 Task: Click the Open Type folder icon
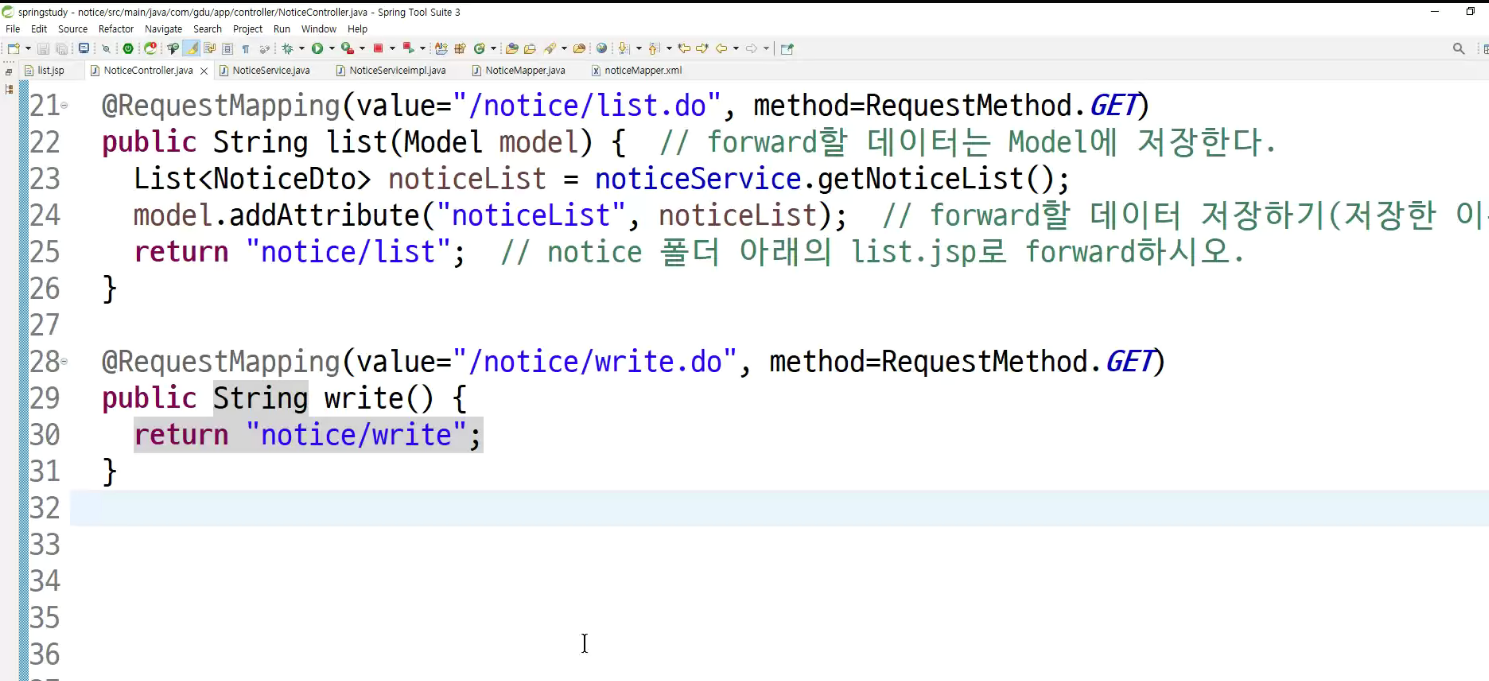coord(511,48)
